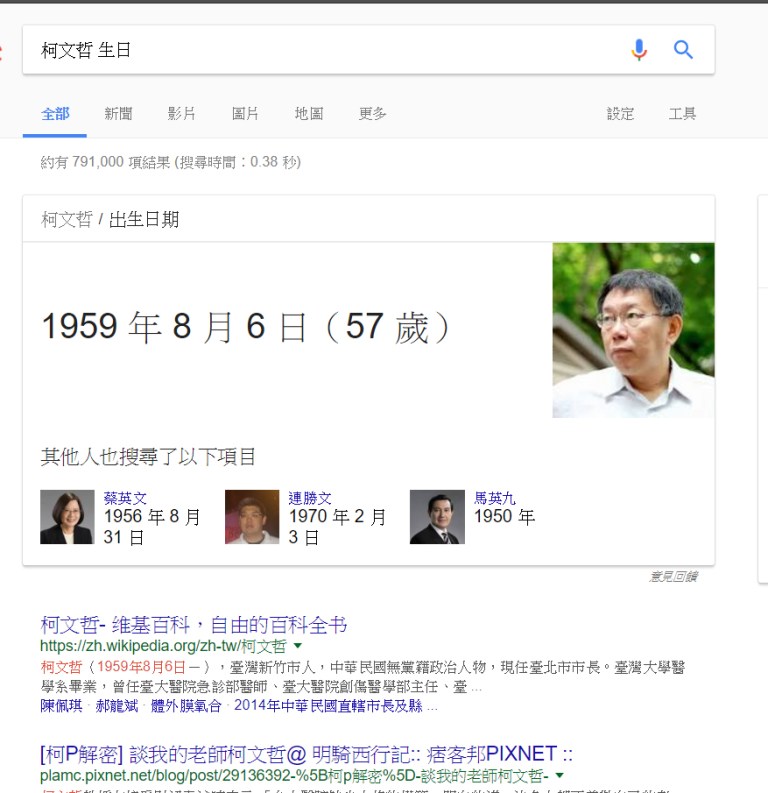Switch to the 新聞 tab
This screenshot has height=793, width=768.
(x=118, y=114)
